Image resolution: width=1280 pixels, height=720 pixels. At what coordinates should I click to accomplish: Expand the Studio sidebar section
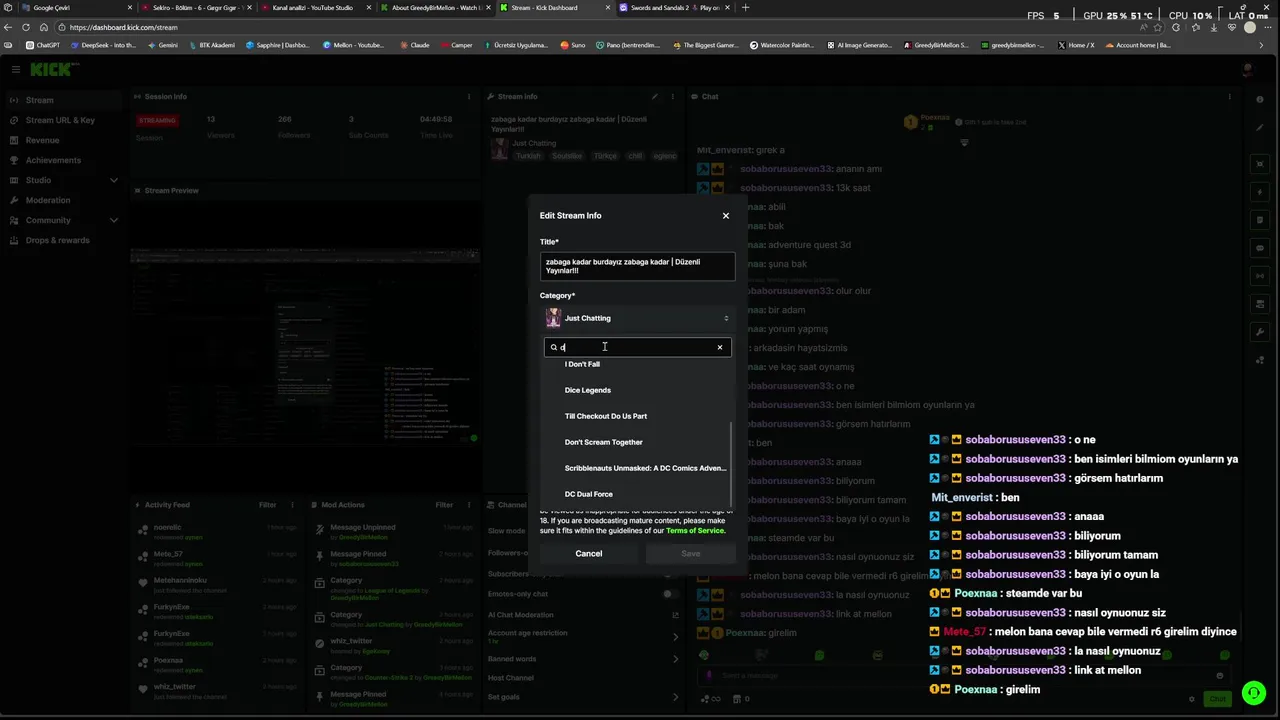click(x=62, y=180)
